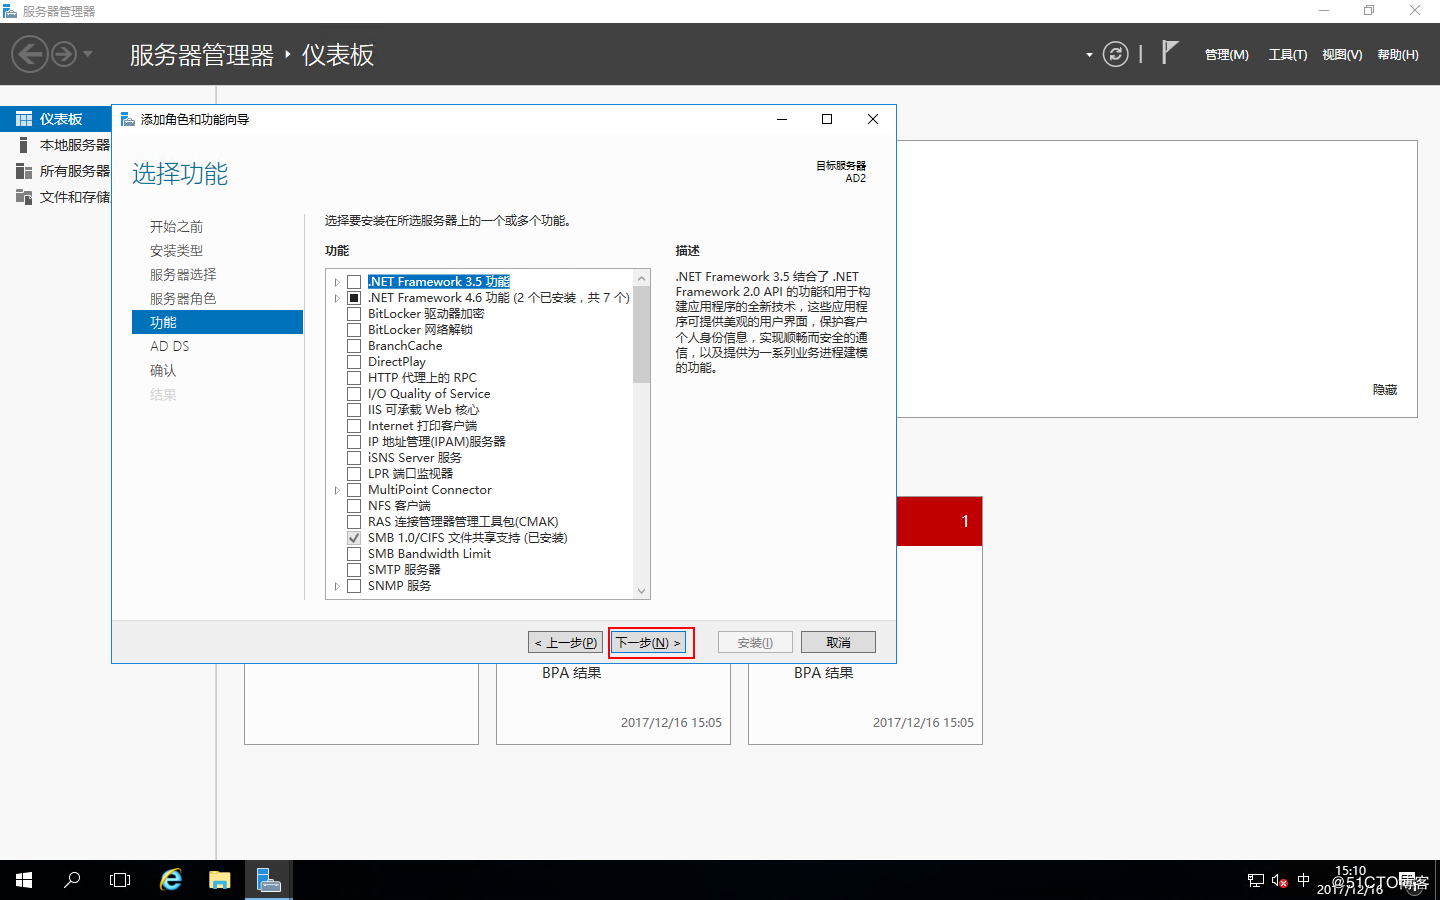The image size is (1440, 900).
Task: Click red alert tile showing 1
Action: click(x=940, y=521)
